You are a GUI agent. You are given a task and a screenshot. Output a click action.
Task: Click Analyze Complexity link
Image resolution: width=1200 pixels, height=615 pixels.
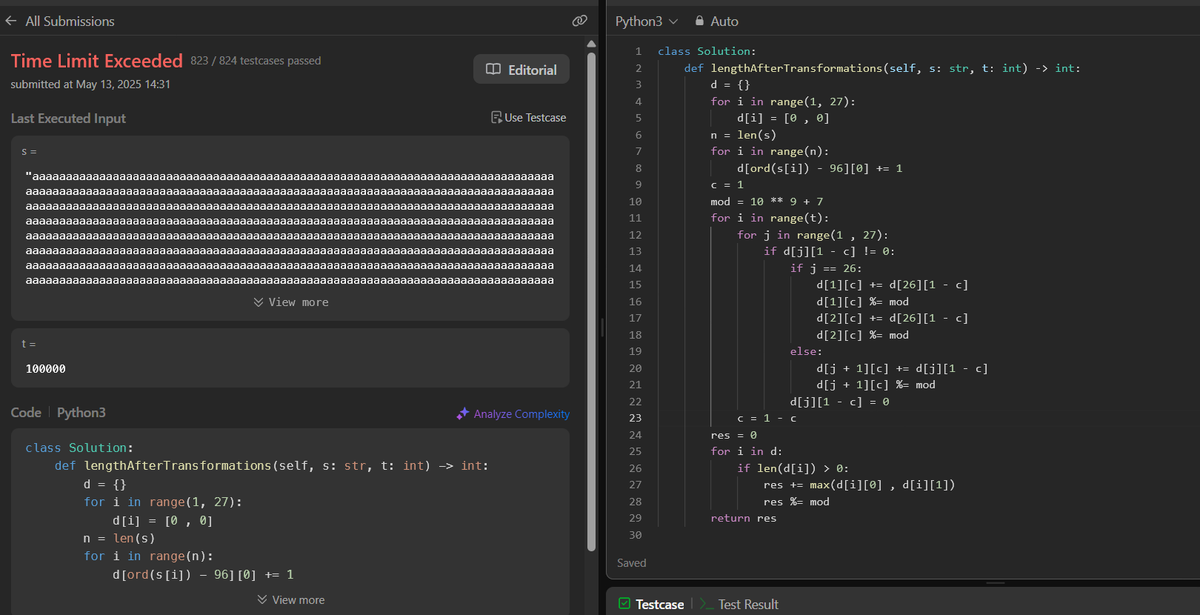[513, 414]
